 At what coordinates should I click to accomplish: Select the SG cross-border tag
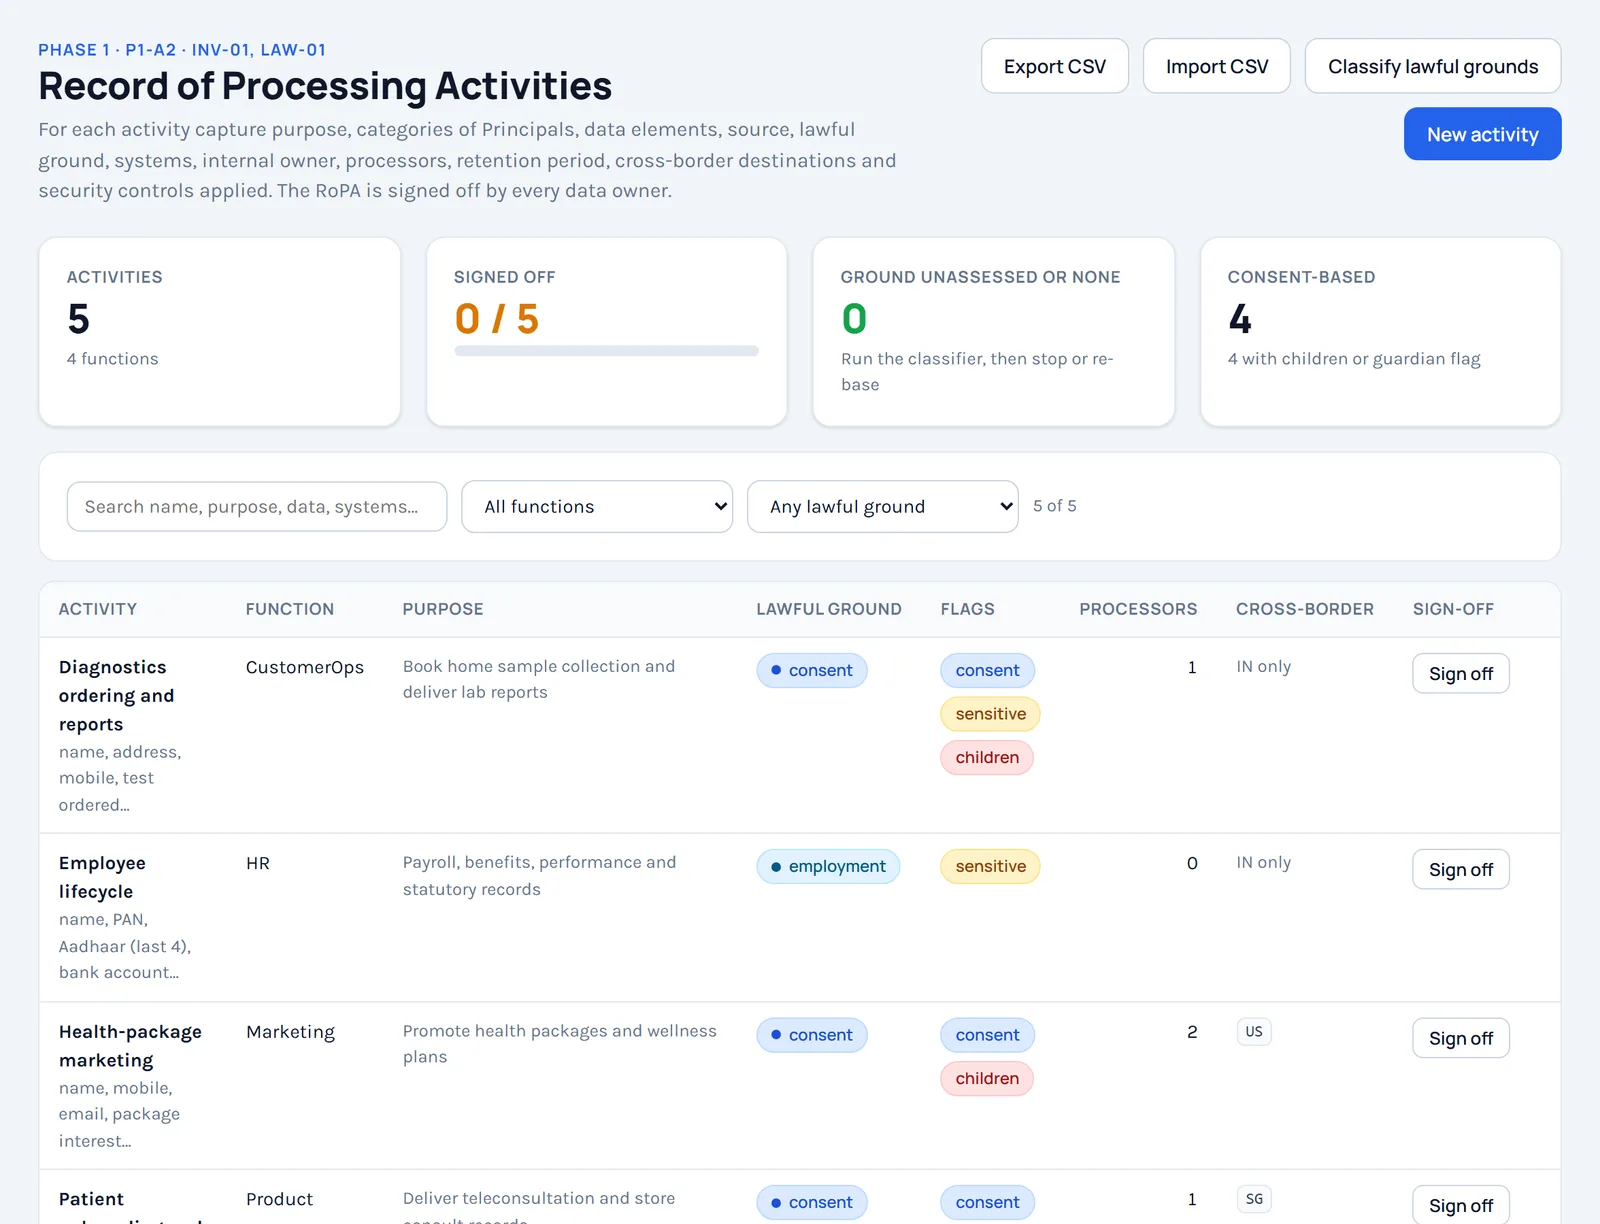1254,1199
